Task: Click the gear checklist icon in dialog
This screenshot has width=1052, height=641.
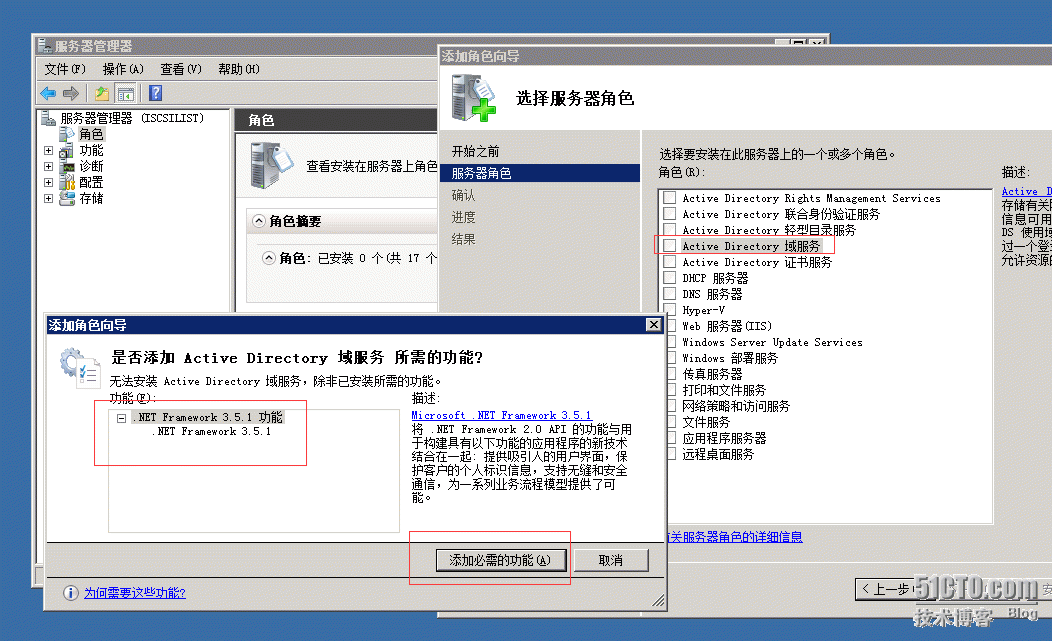Action: pyautogui.click(x=80, y=368)
